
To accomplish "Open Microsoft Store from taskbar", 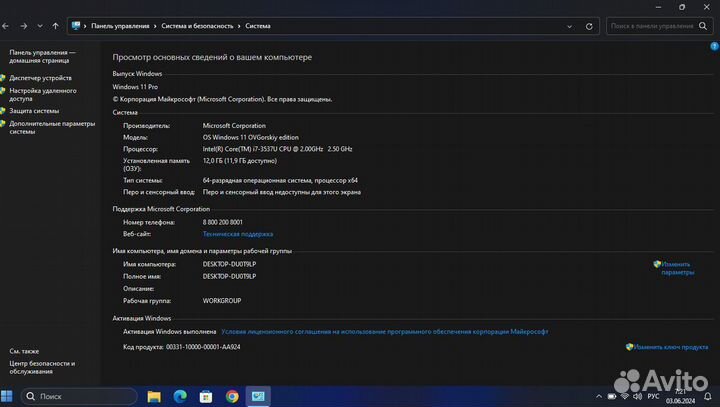I will 206,396.
